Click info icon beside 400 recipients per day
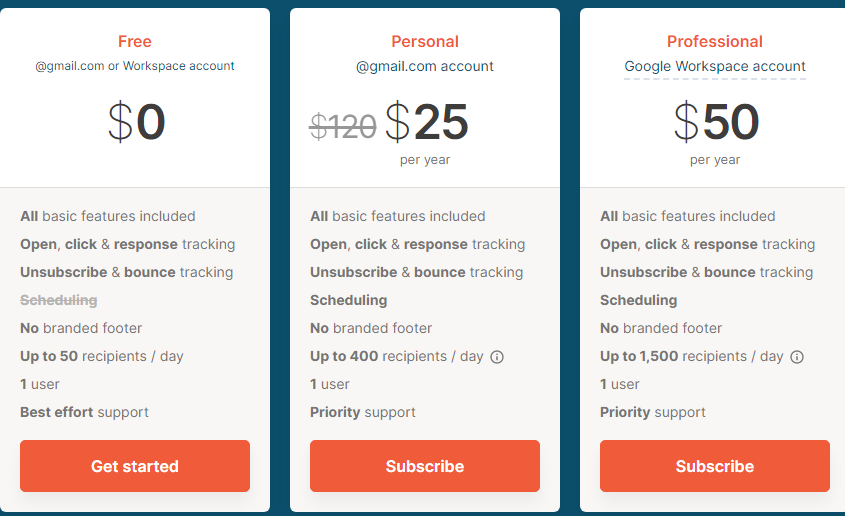This screenshot has width=845, height=516. [497, 357]
